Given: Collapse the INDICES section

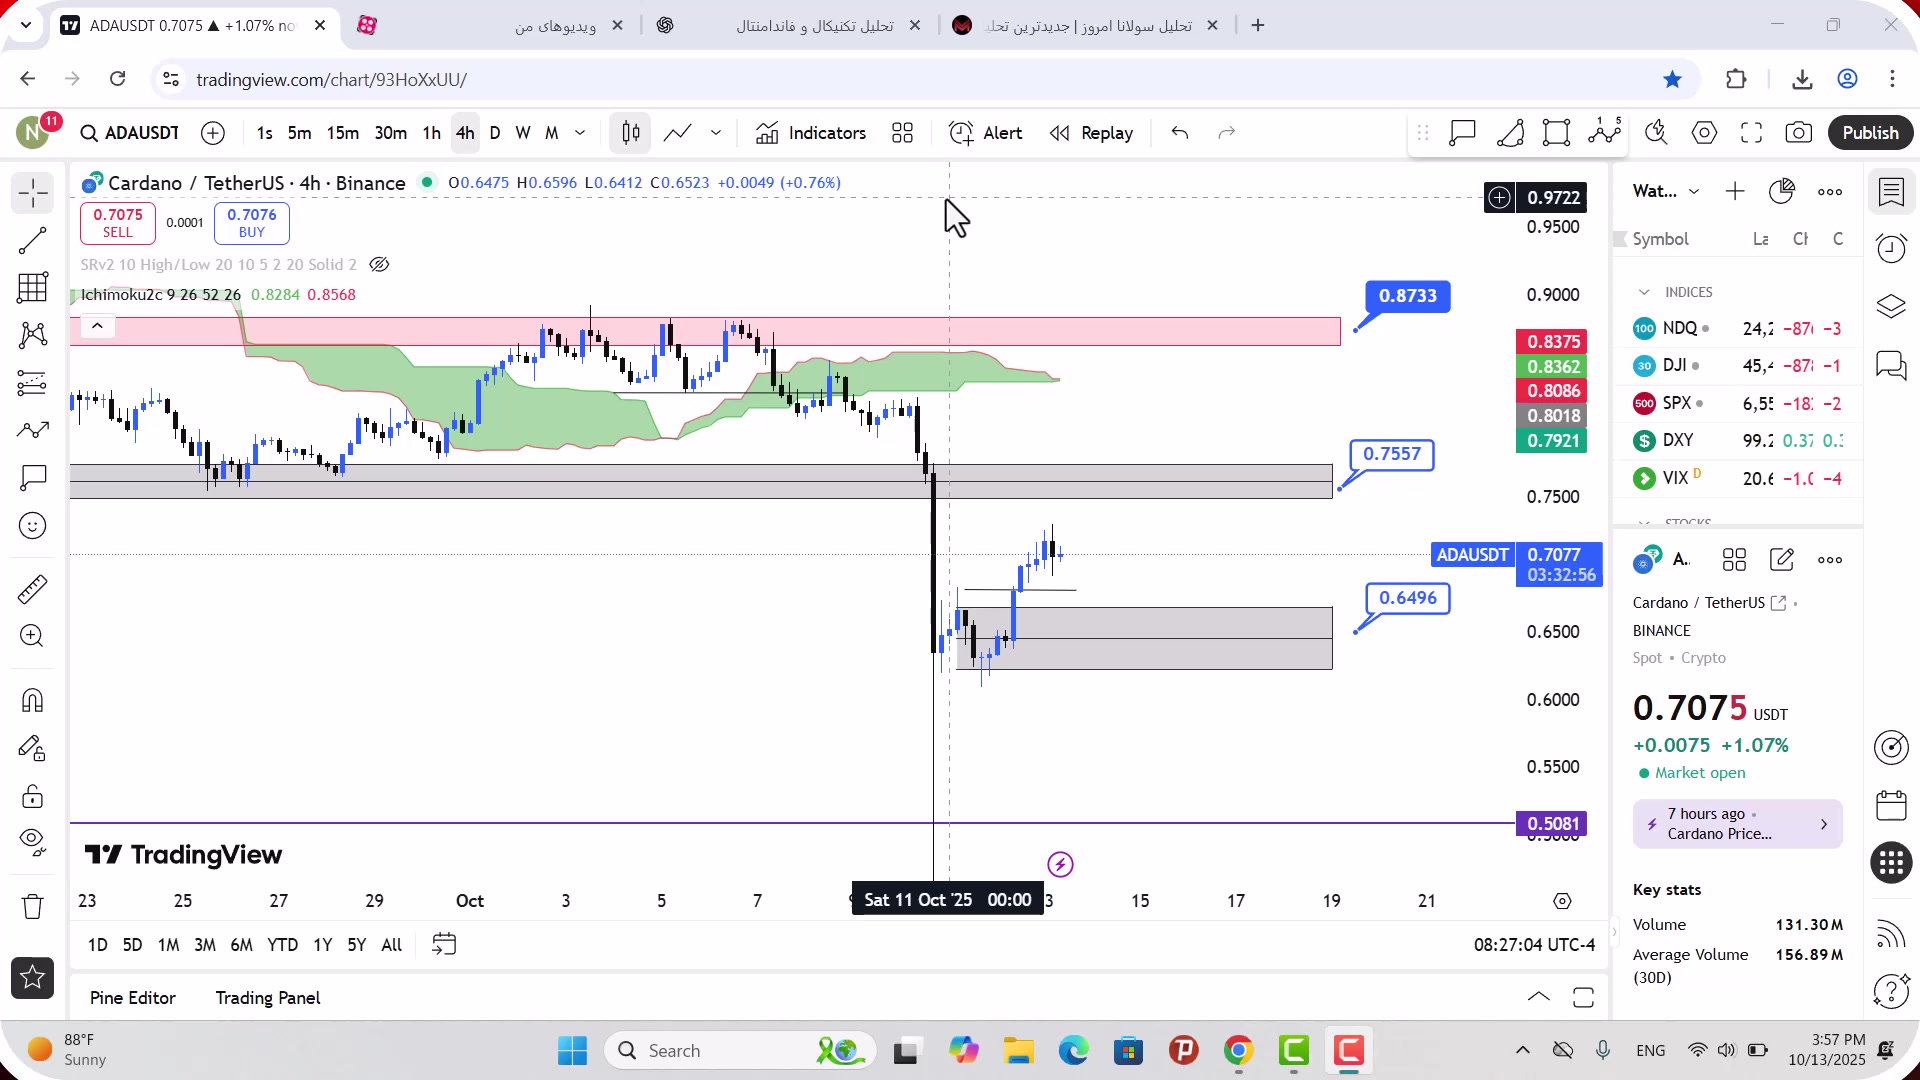Looking at the screenshot, I should pyautogui.click(x=1644, y=292).
